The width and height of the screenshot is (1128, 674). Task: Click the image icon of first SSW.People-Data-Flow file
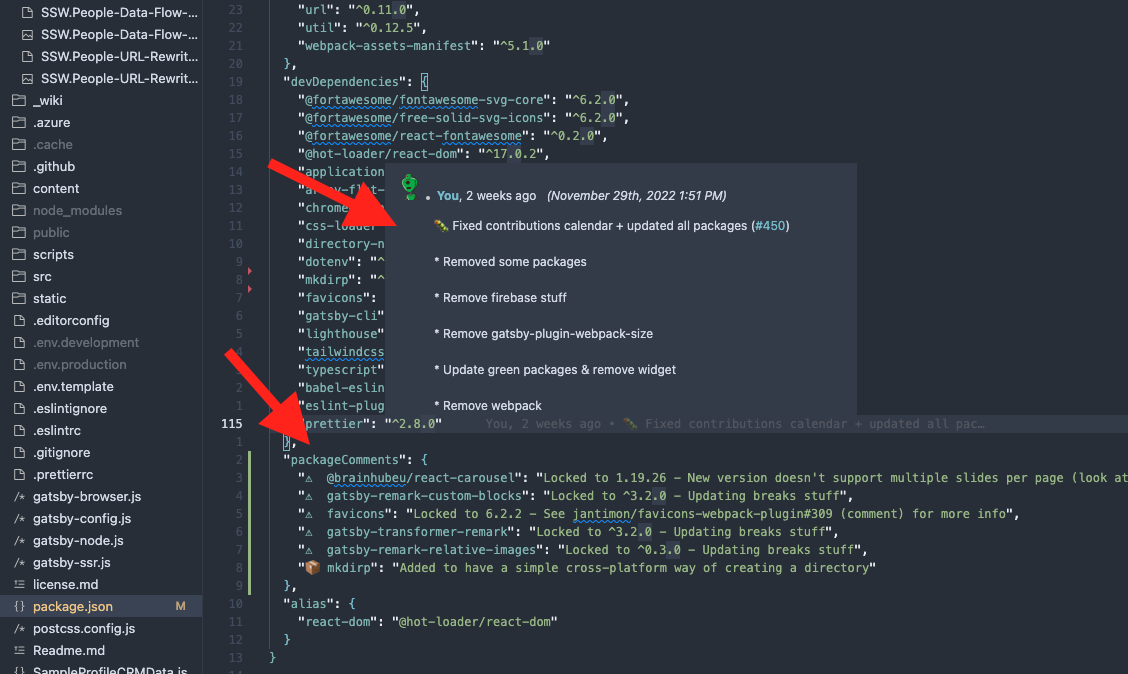27,12
